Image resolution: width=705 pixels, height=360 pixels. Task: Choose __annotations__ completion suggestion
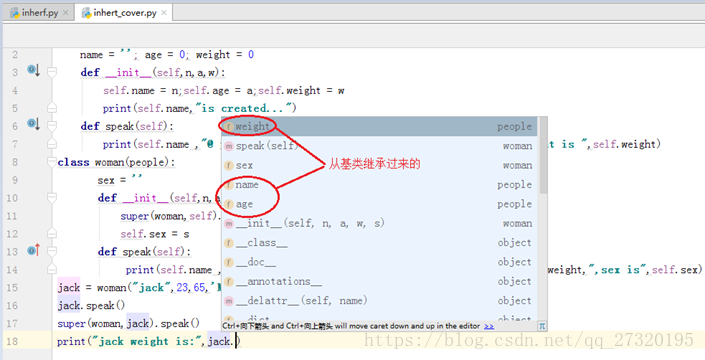click(379, 281)
